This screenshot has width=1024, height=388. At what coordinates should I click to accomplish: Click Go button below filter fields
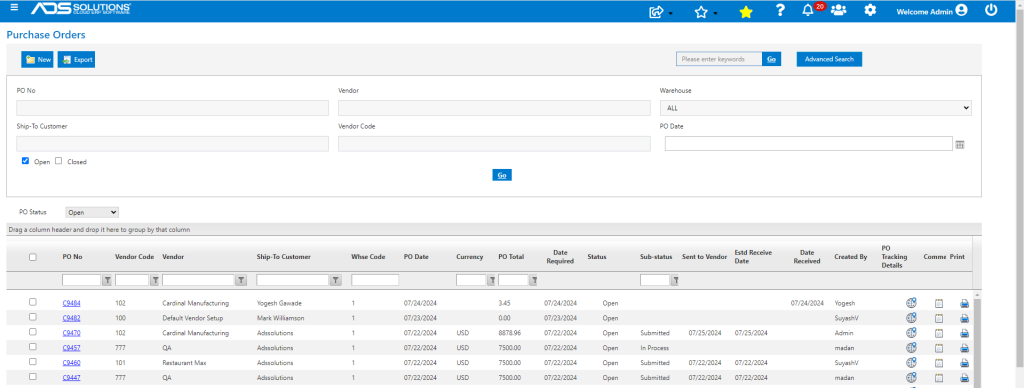502,175
